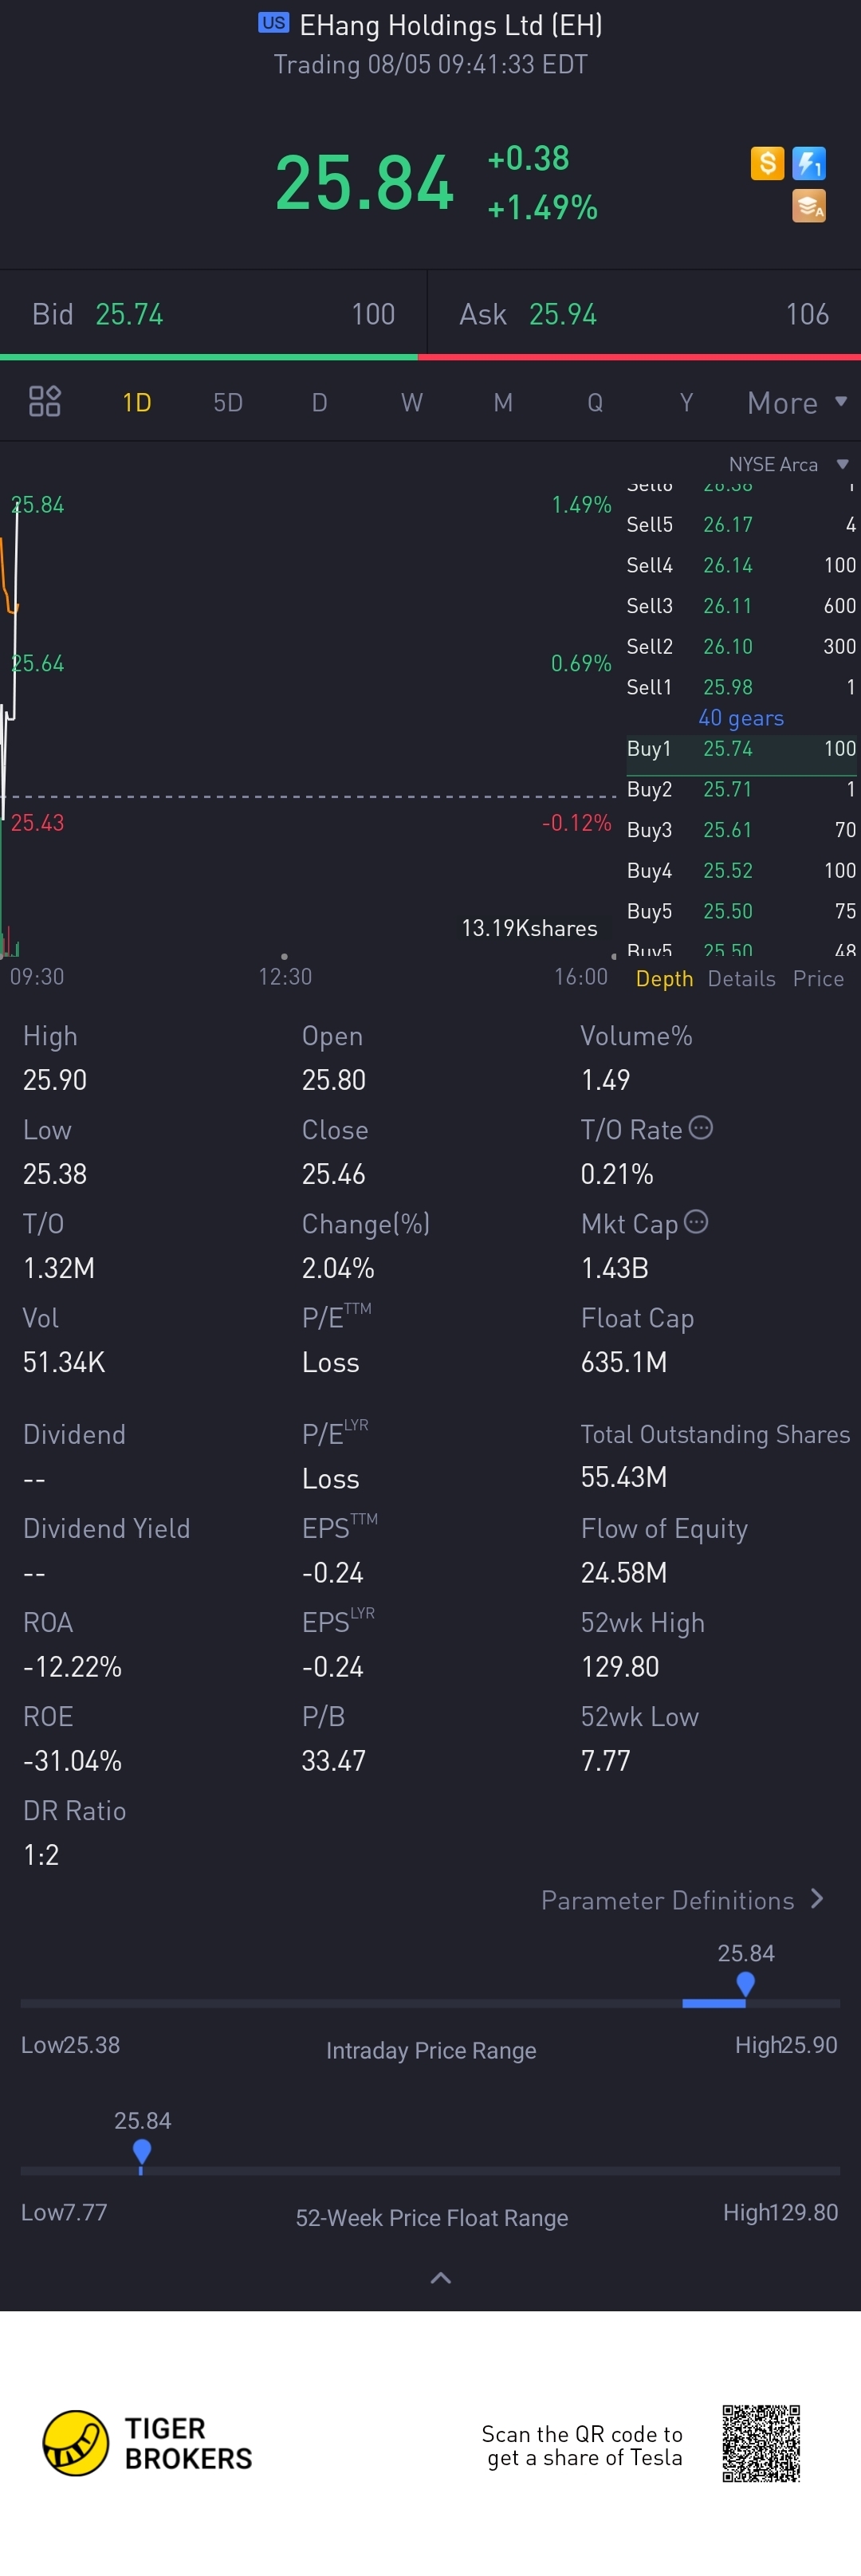Tap the orange dollar sign icon

coord(767,163)
